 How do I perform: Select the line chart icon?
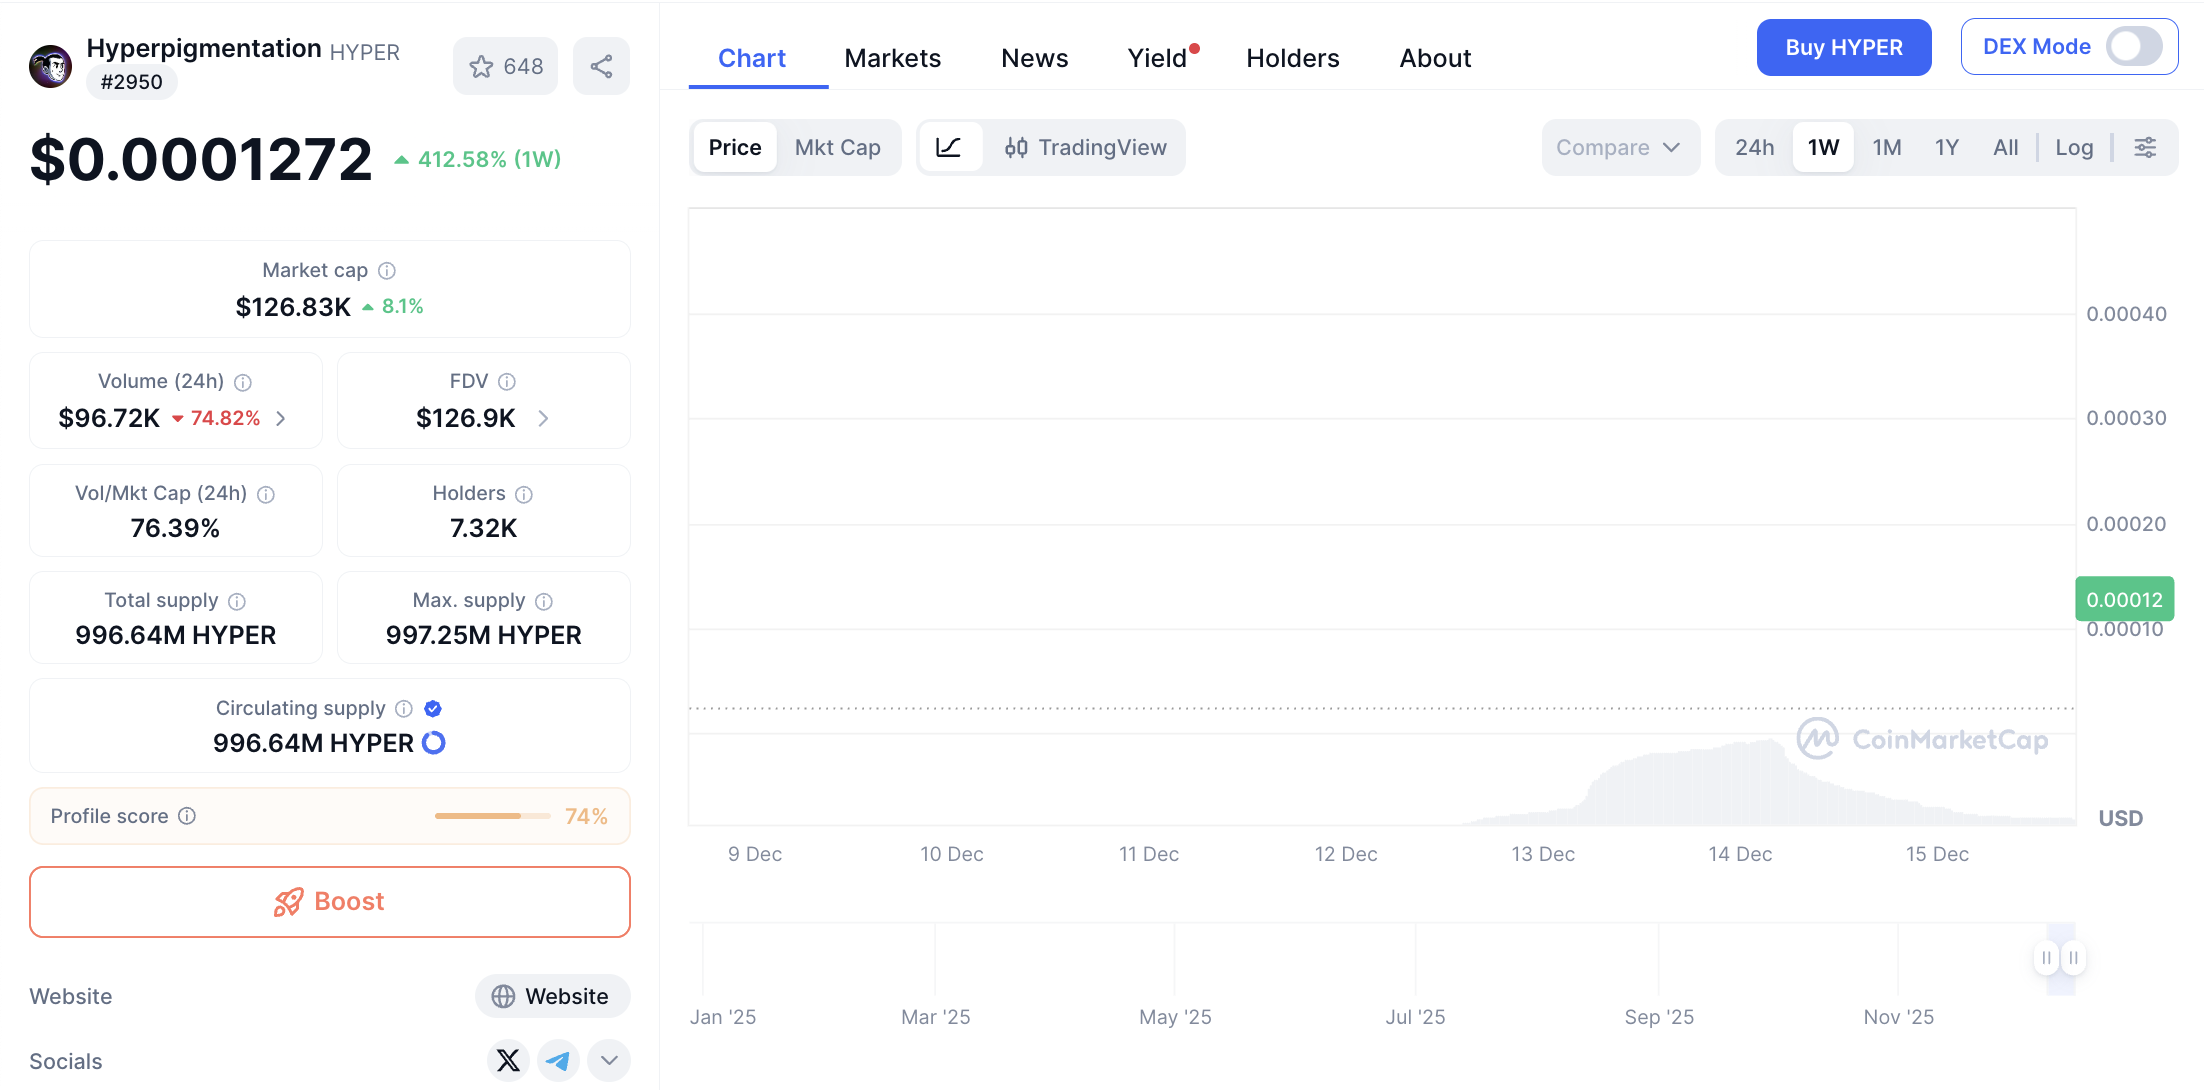tap(949, 148)
